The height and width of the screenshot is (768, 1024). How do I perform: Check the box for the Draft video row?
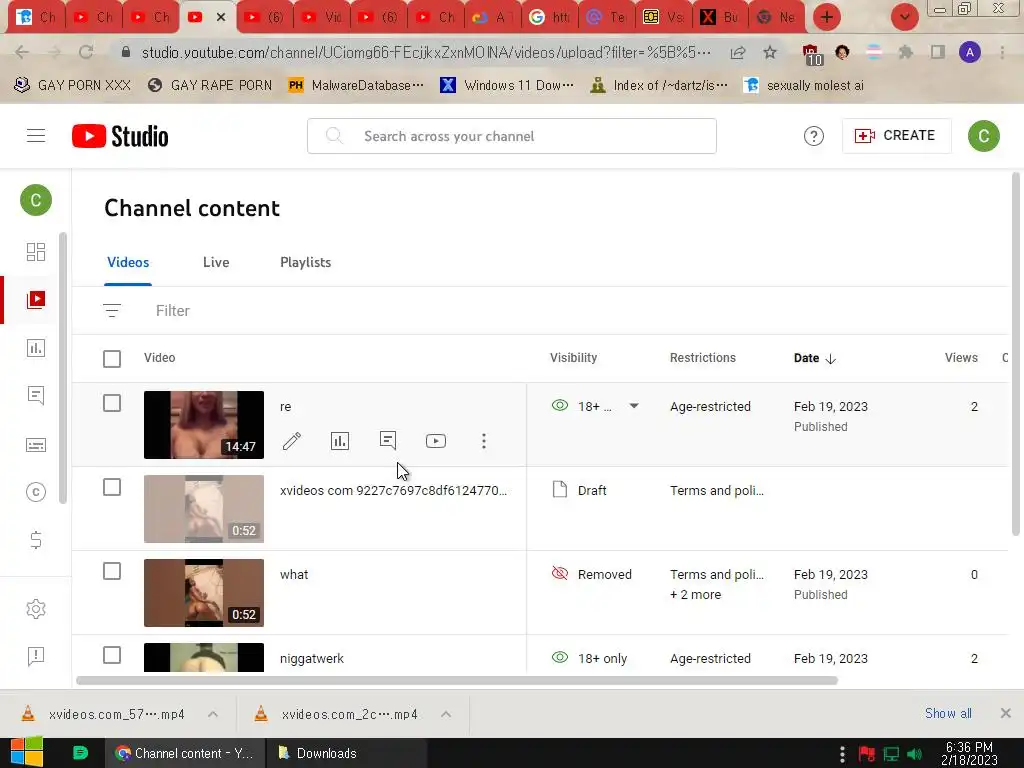[x=112, y=487]
